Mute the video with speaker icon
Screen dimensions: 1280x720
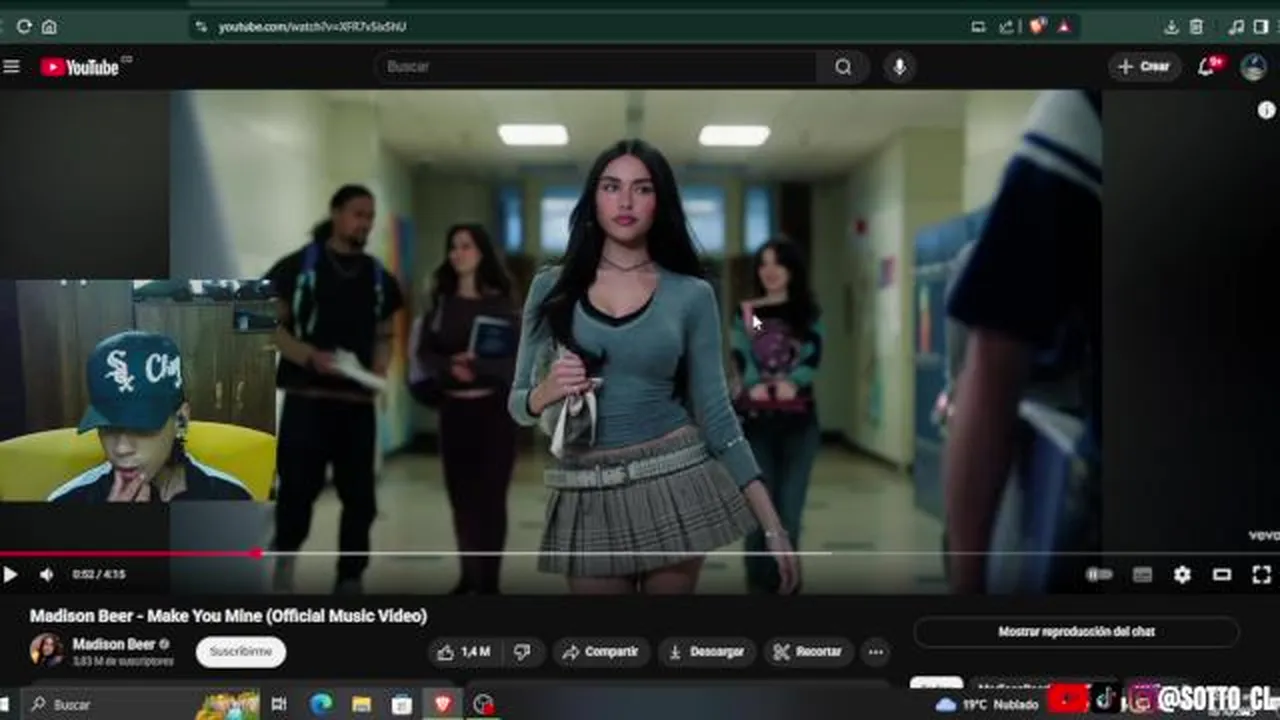tap(46, 574)
